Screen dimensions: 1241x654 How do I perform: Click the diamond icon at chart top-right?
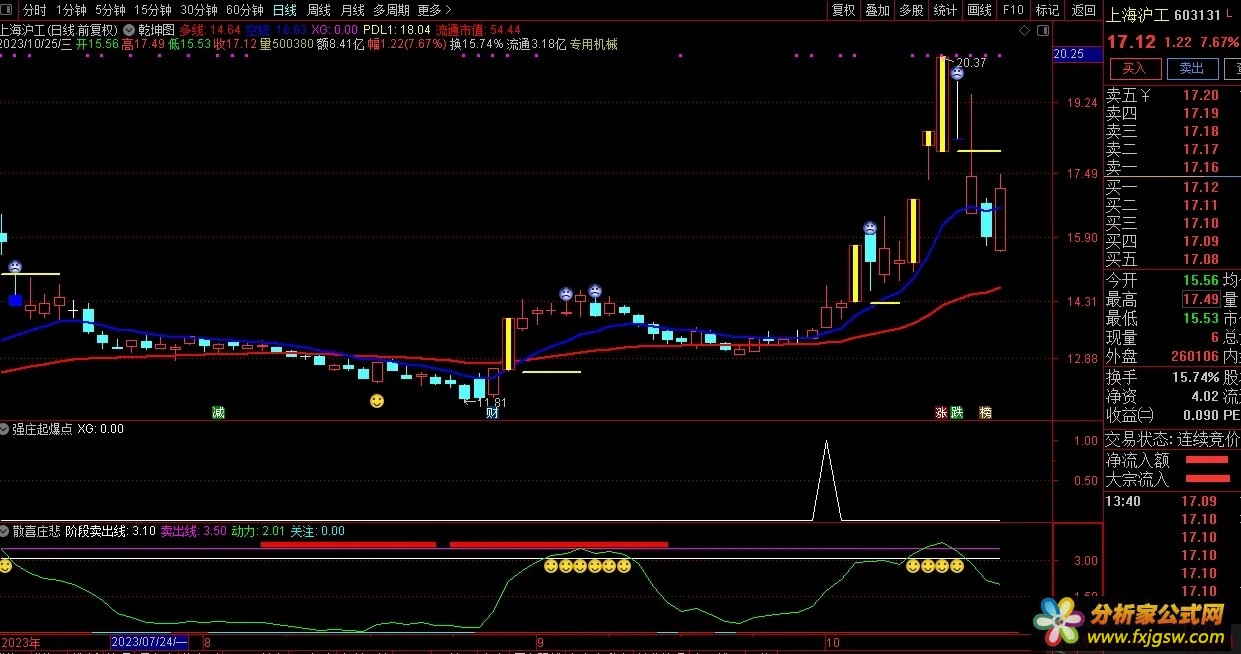point(1024,31)
